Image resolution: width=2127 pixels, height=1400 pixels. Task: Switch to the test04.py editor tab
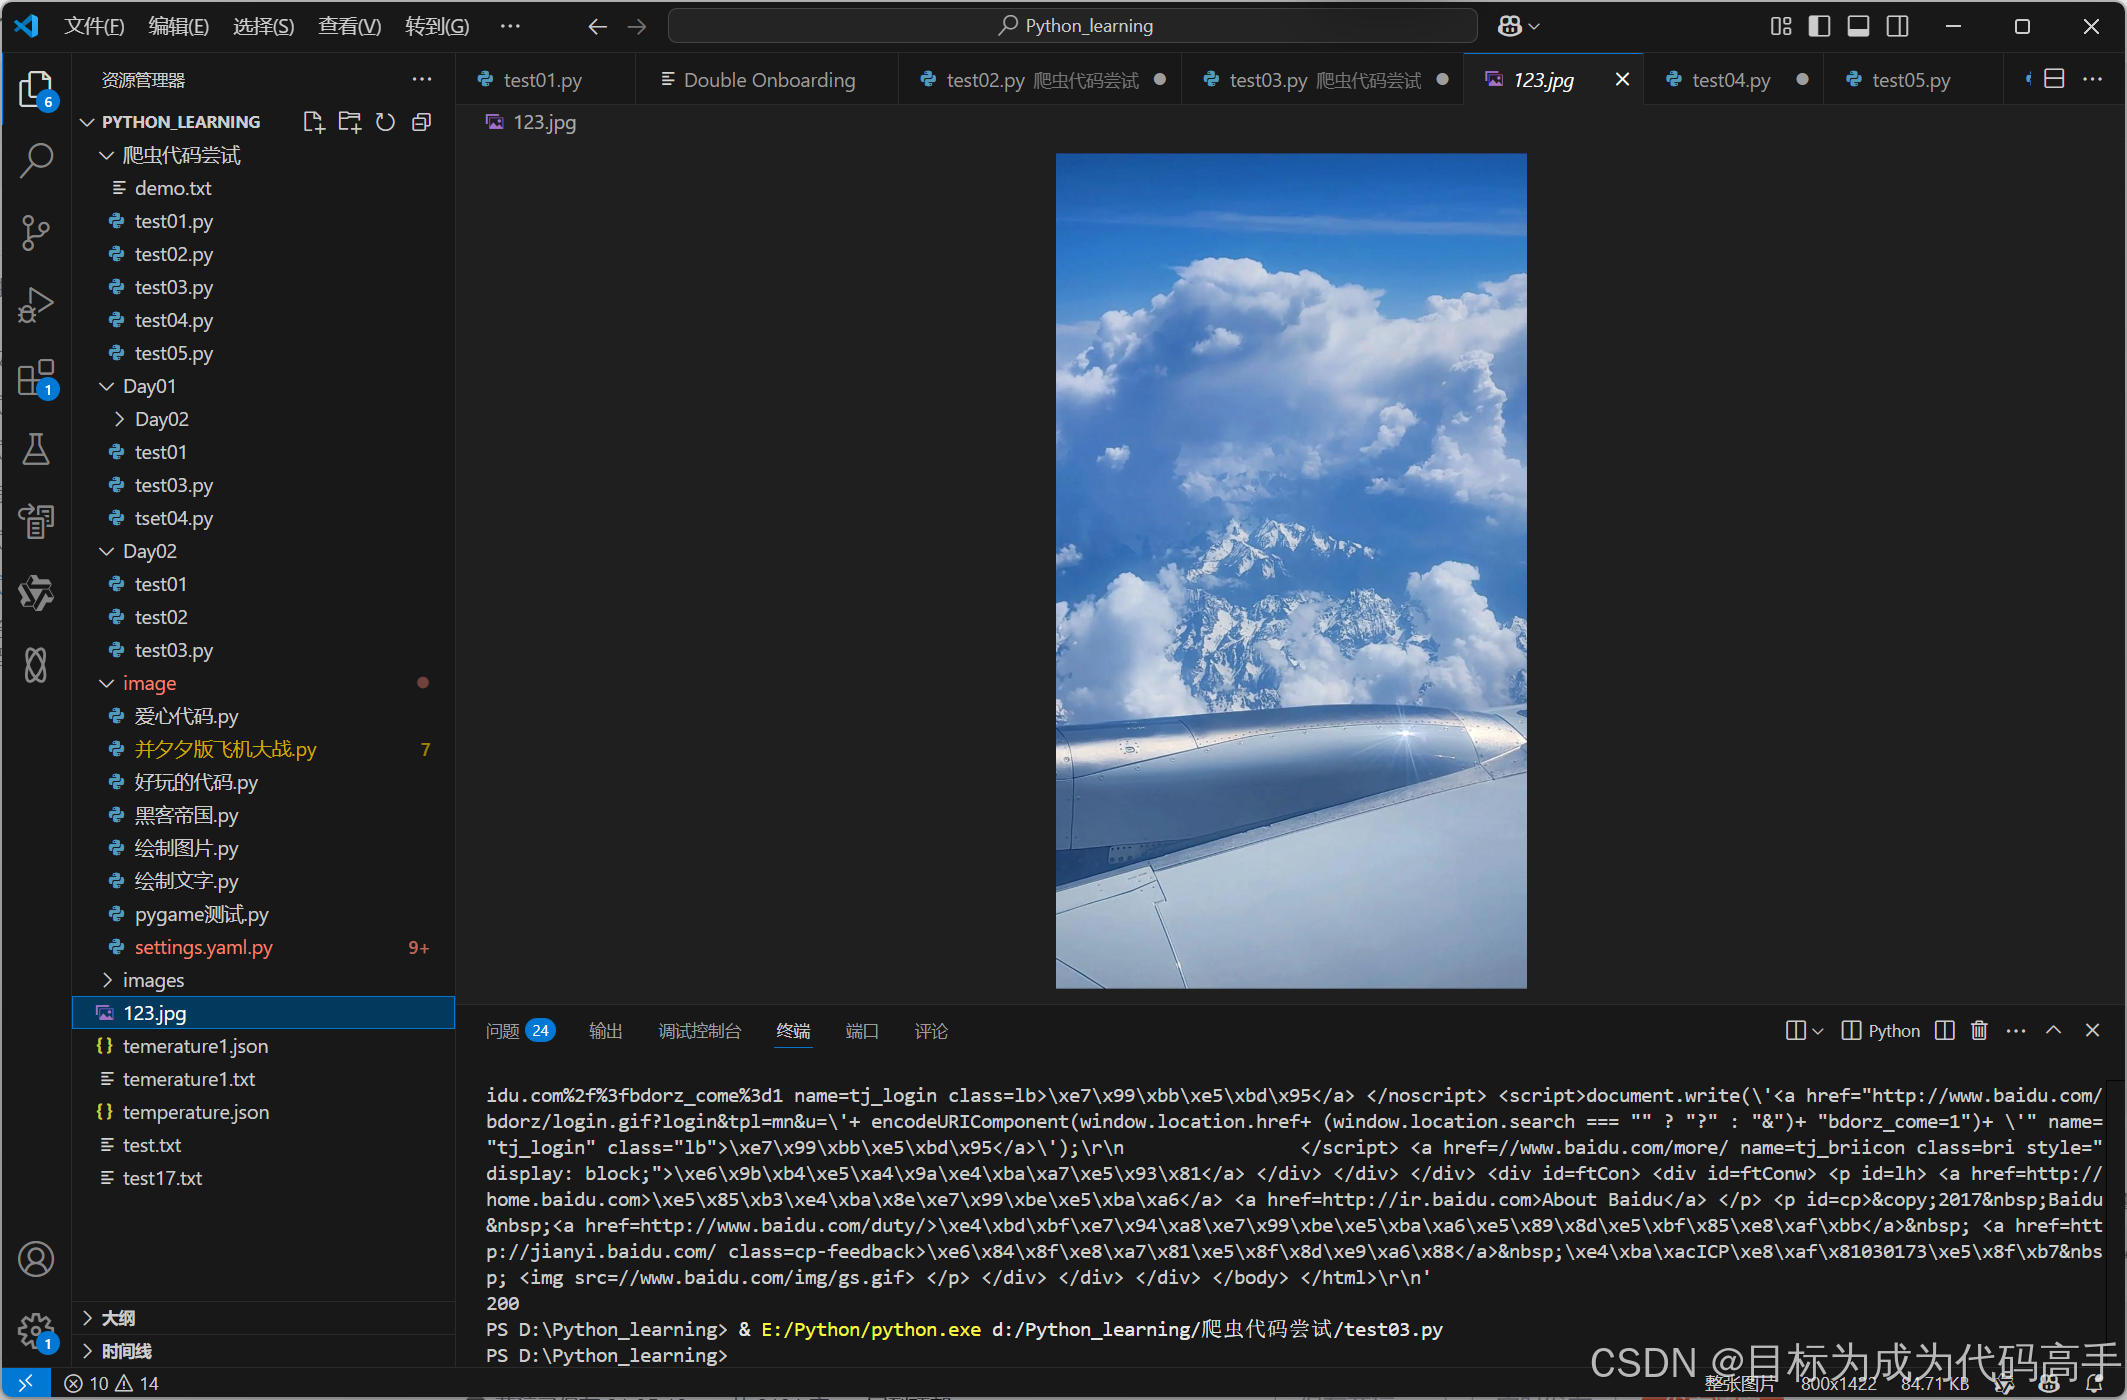(1730, 80)
